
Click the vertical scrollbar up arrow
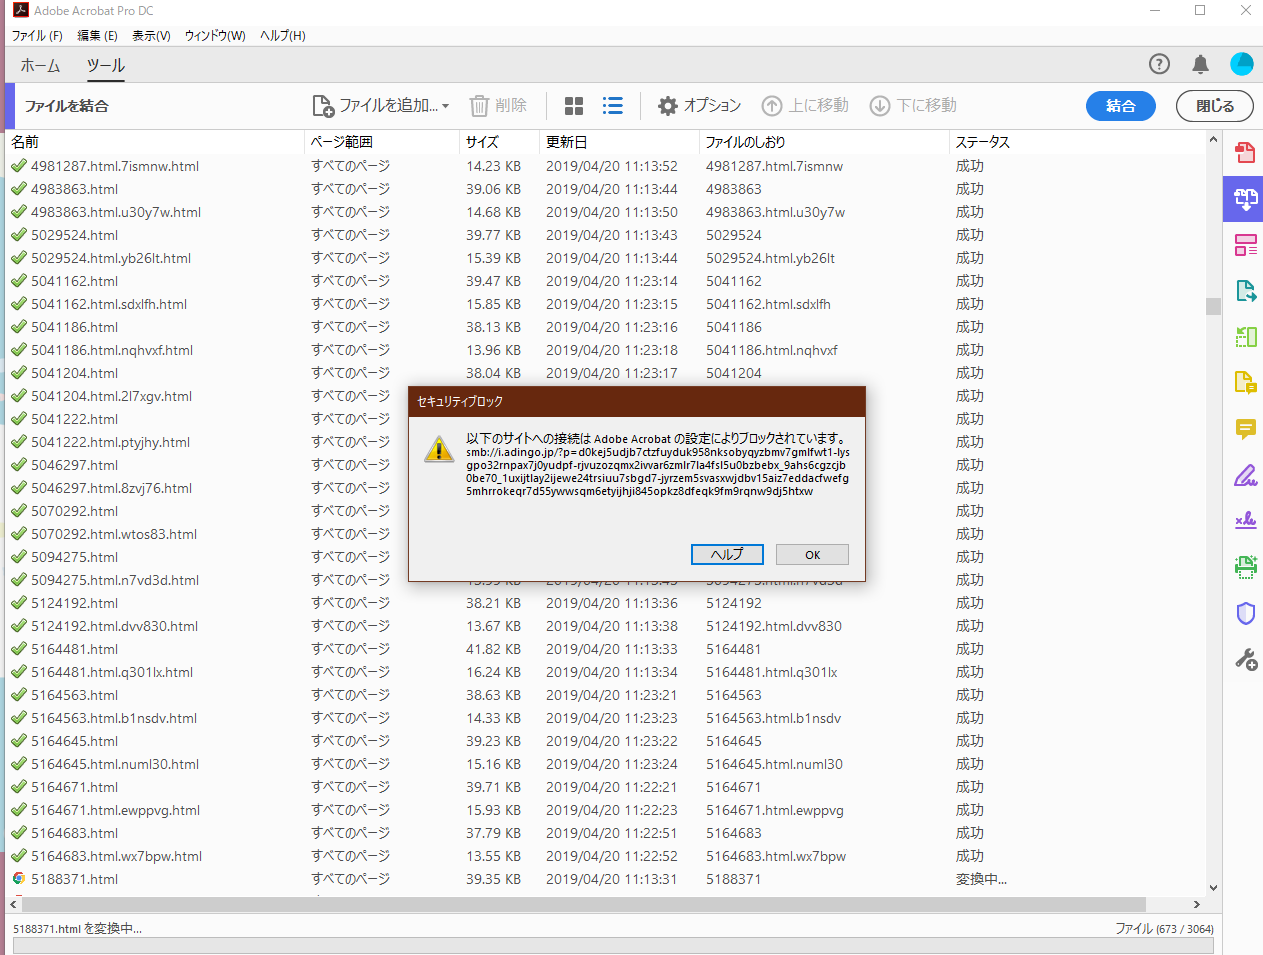pyautogui.click(x=1213, y=140)
